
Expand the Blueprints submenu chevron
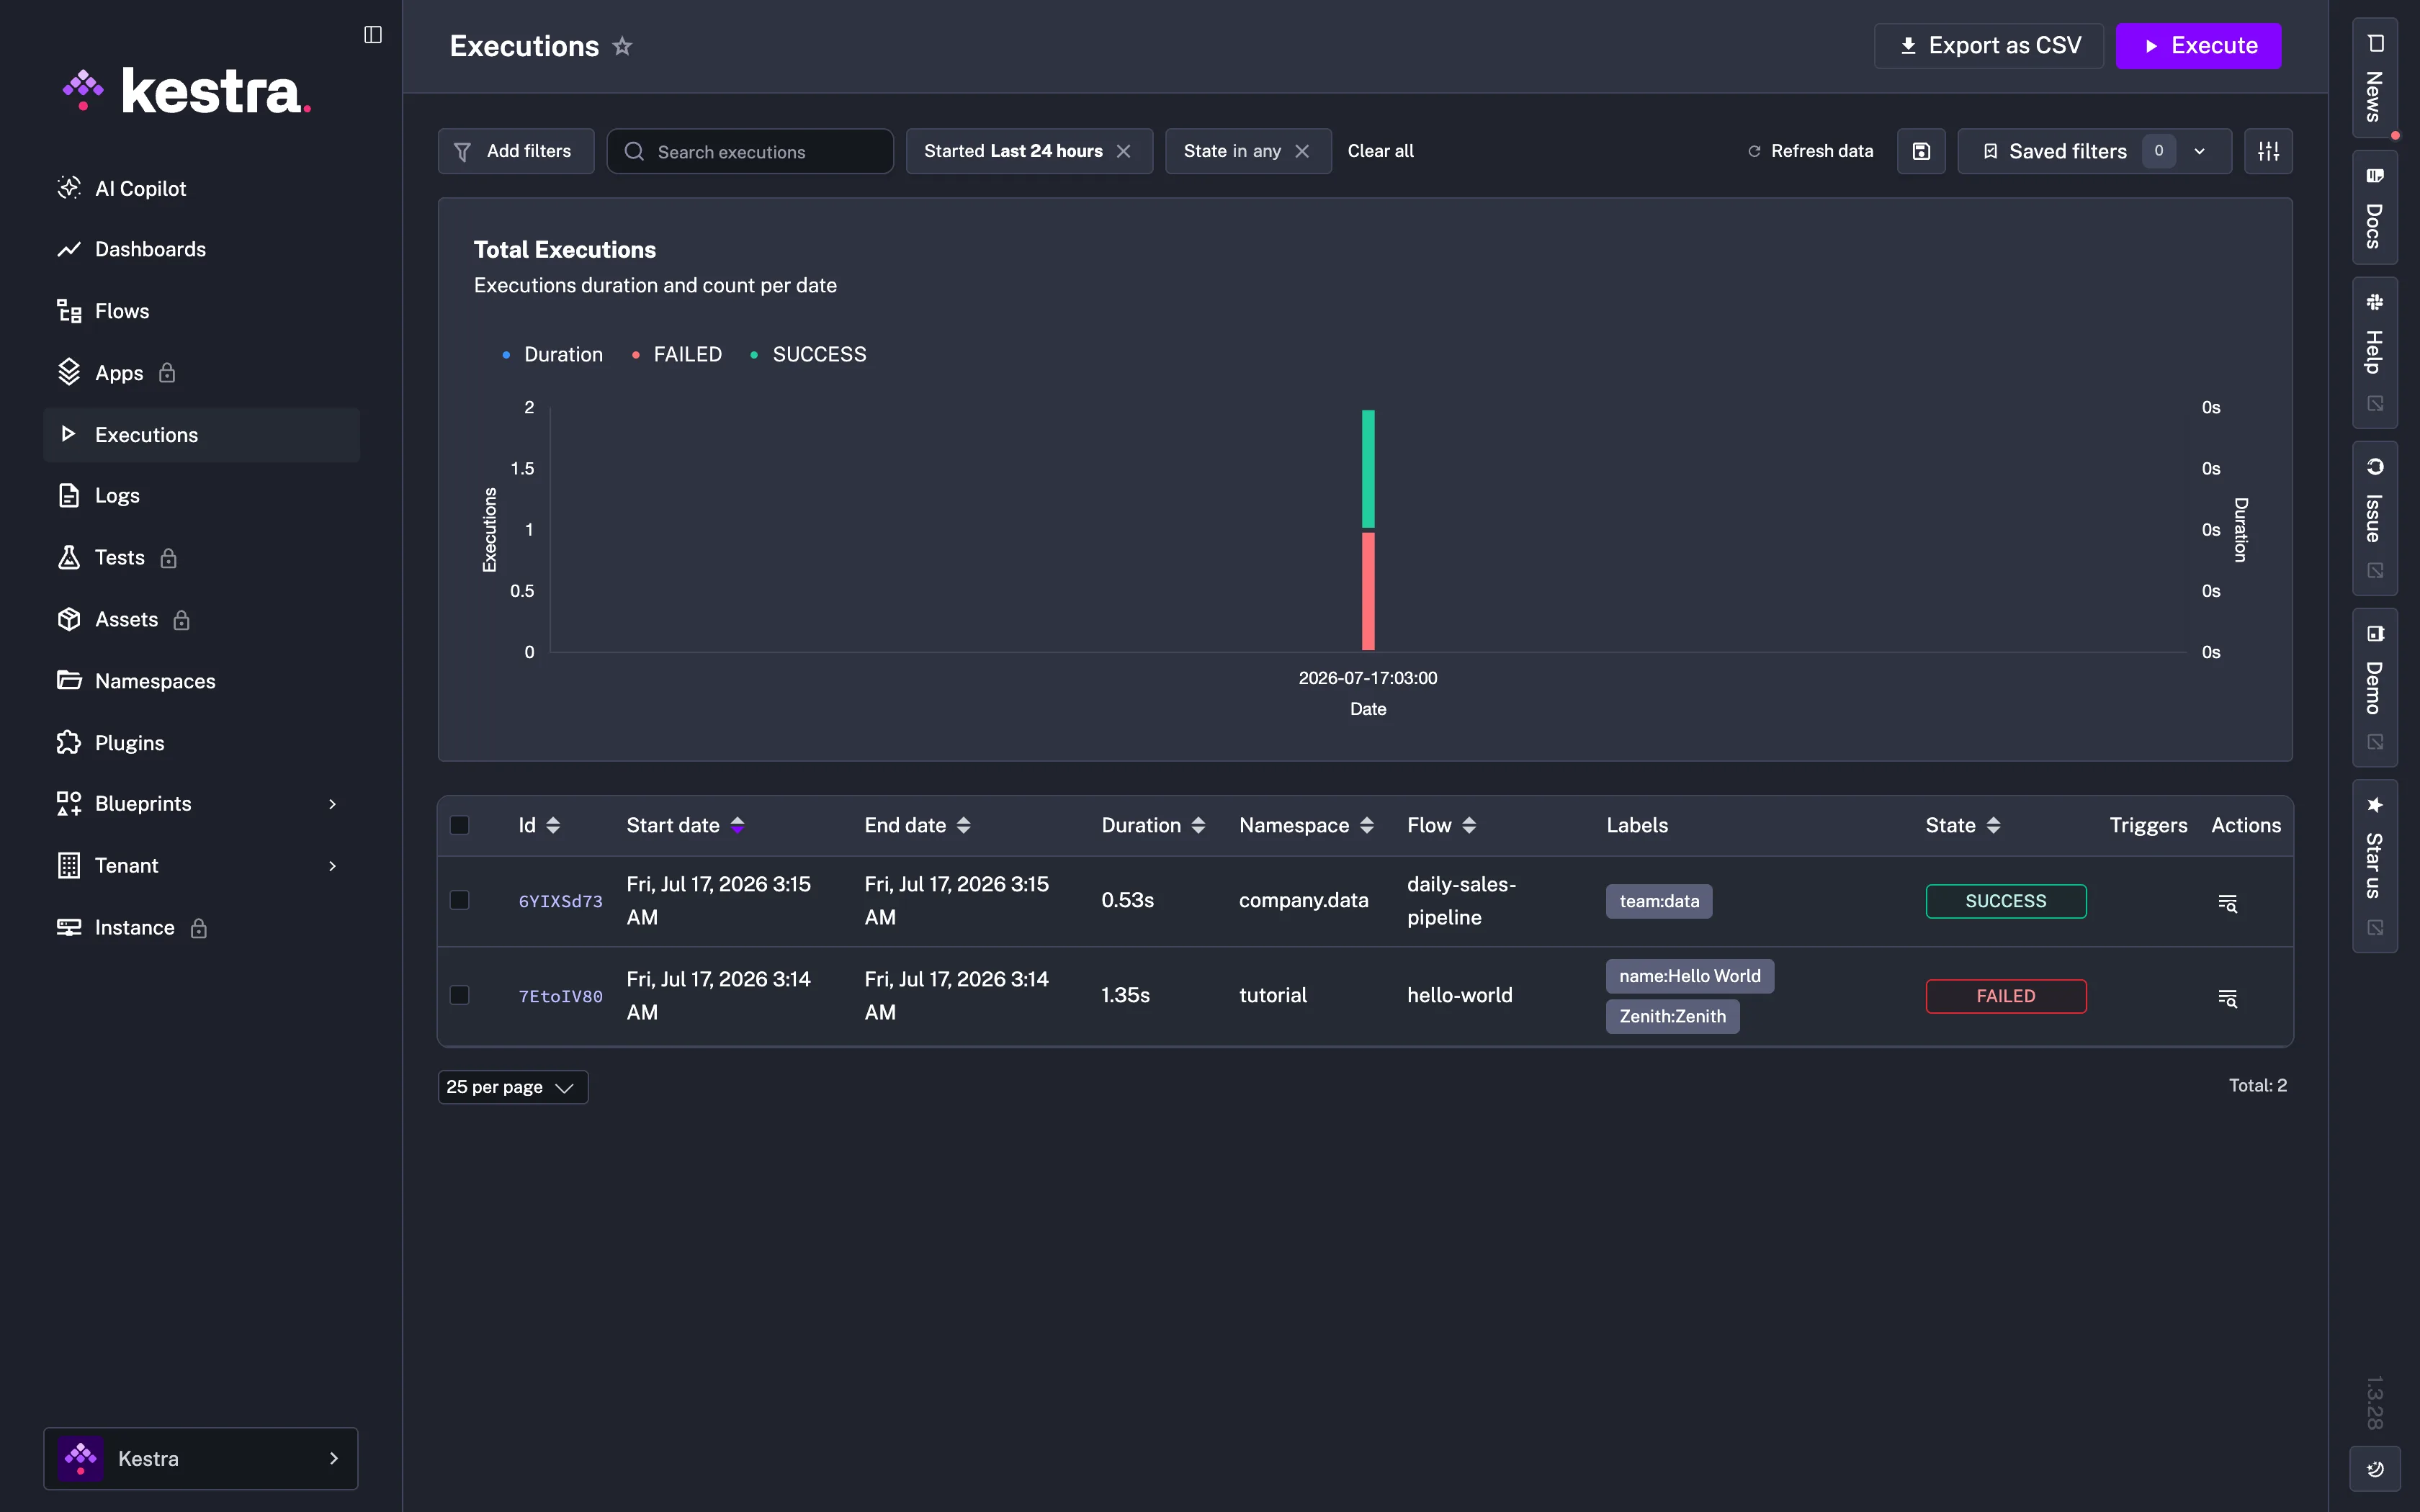pyautogui.click(x=332, y=804)
